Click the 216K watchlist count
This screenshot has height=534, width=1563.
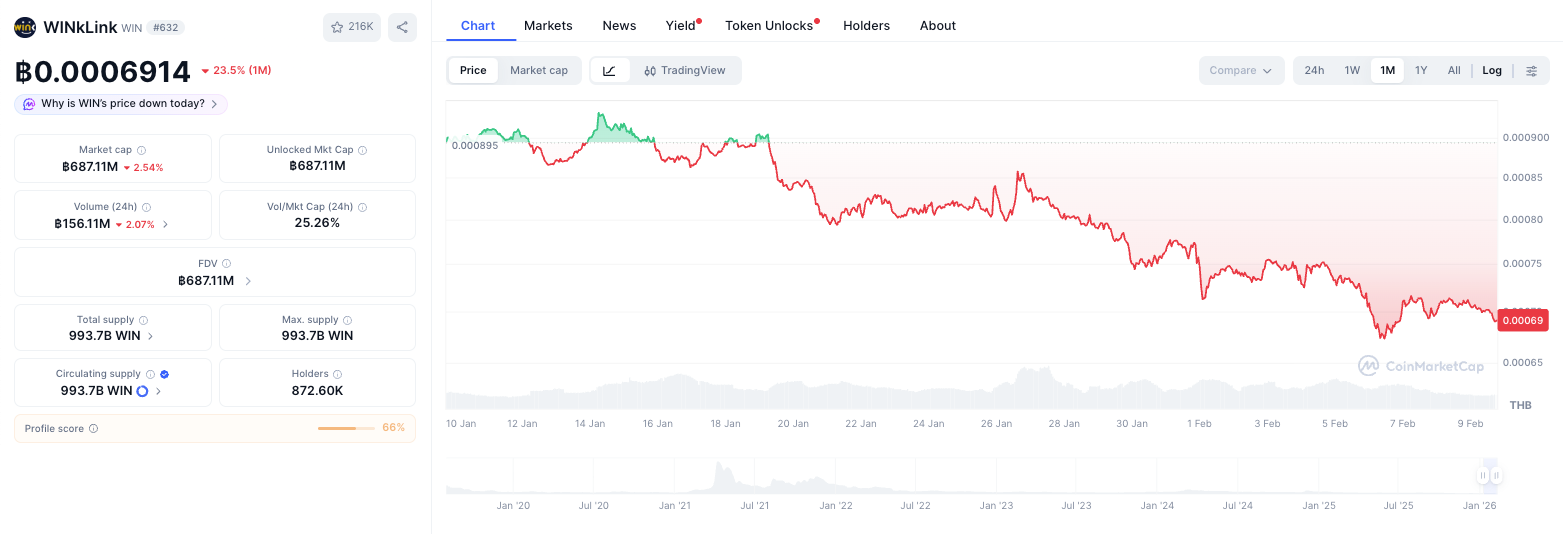361,27
